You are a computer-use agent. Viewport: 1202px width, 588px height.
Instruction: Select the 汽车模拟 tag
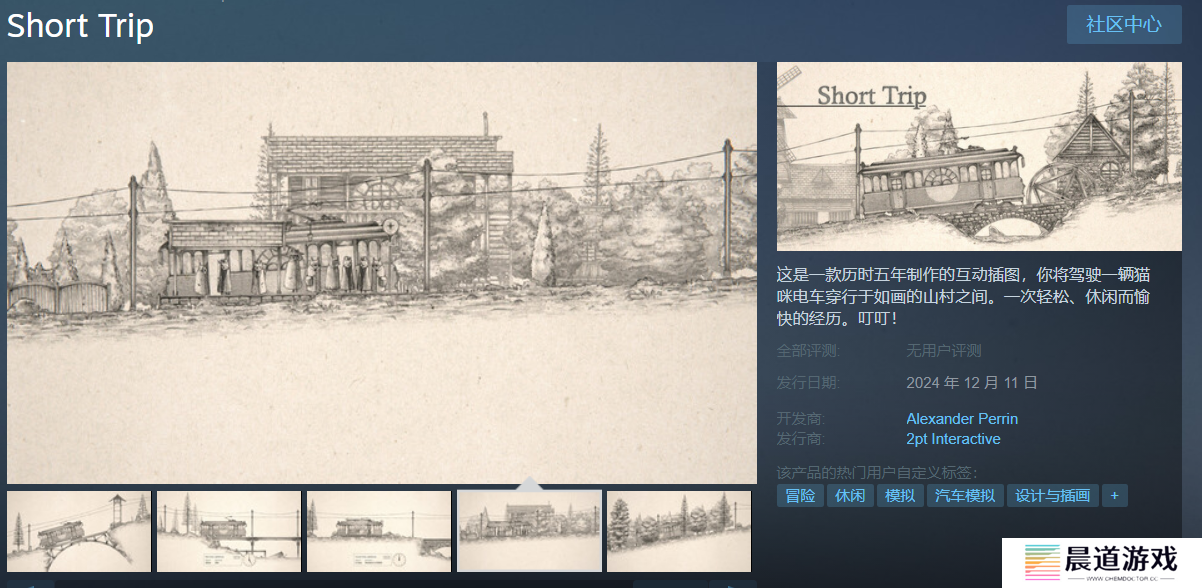click(965, 496)
